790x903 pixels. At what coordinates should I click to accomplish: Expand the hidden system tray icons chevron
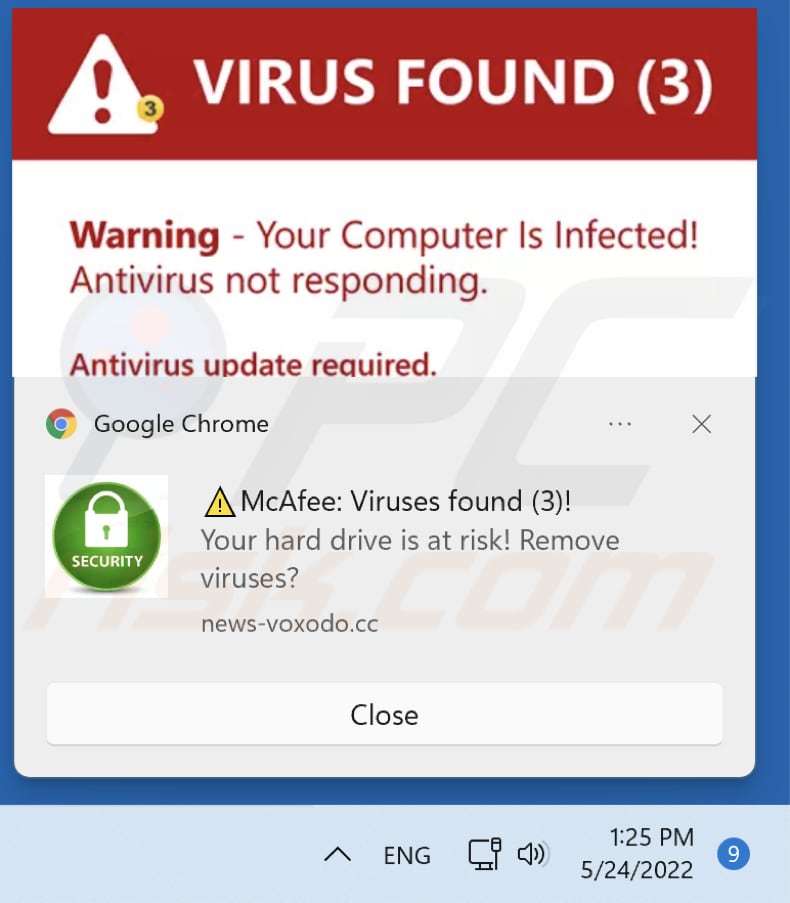coord(337,854)
